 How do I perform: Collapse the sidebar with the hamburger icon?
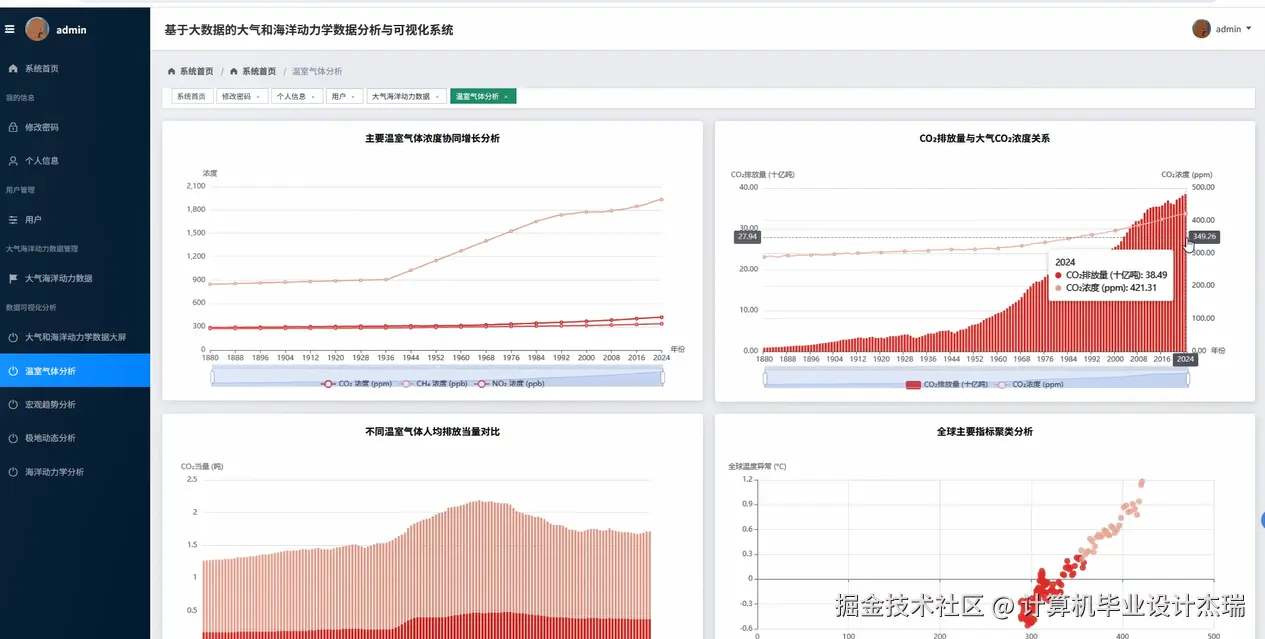[x=10, y=29]
